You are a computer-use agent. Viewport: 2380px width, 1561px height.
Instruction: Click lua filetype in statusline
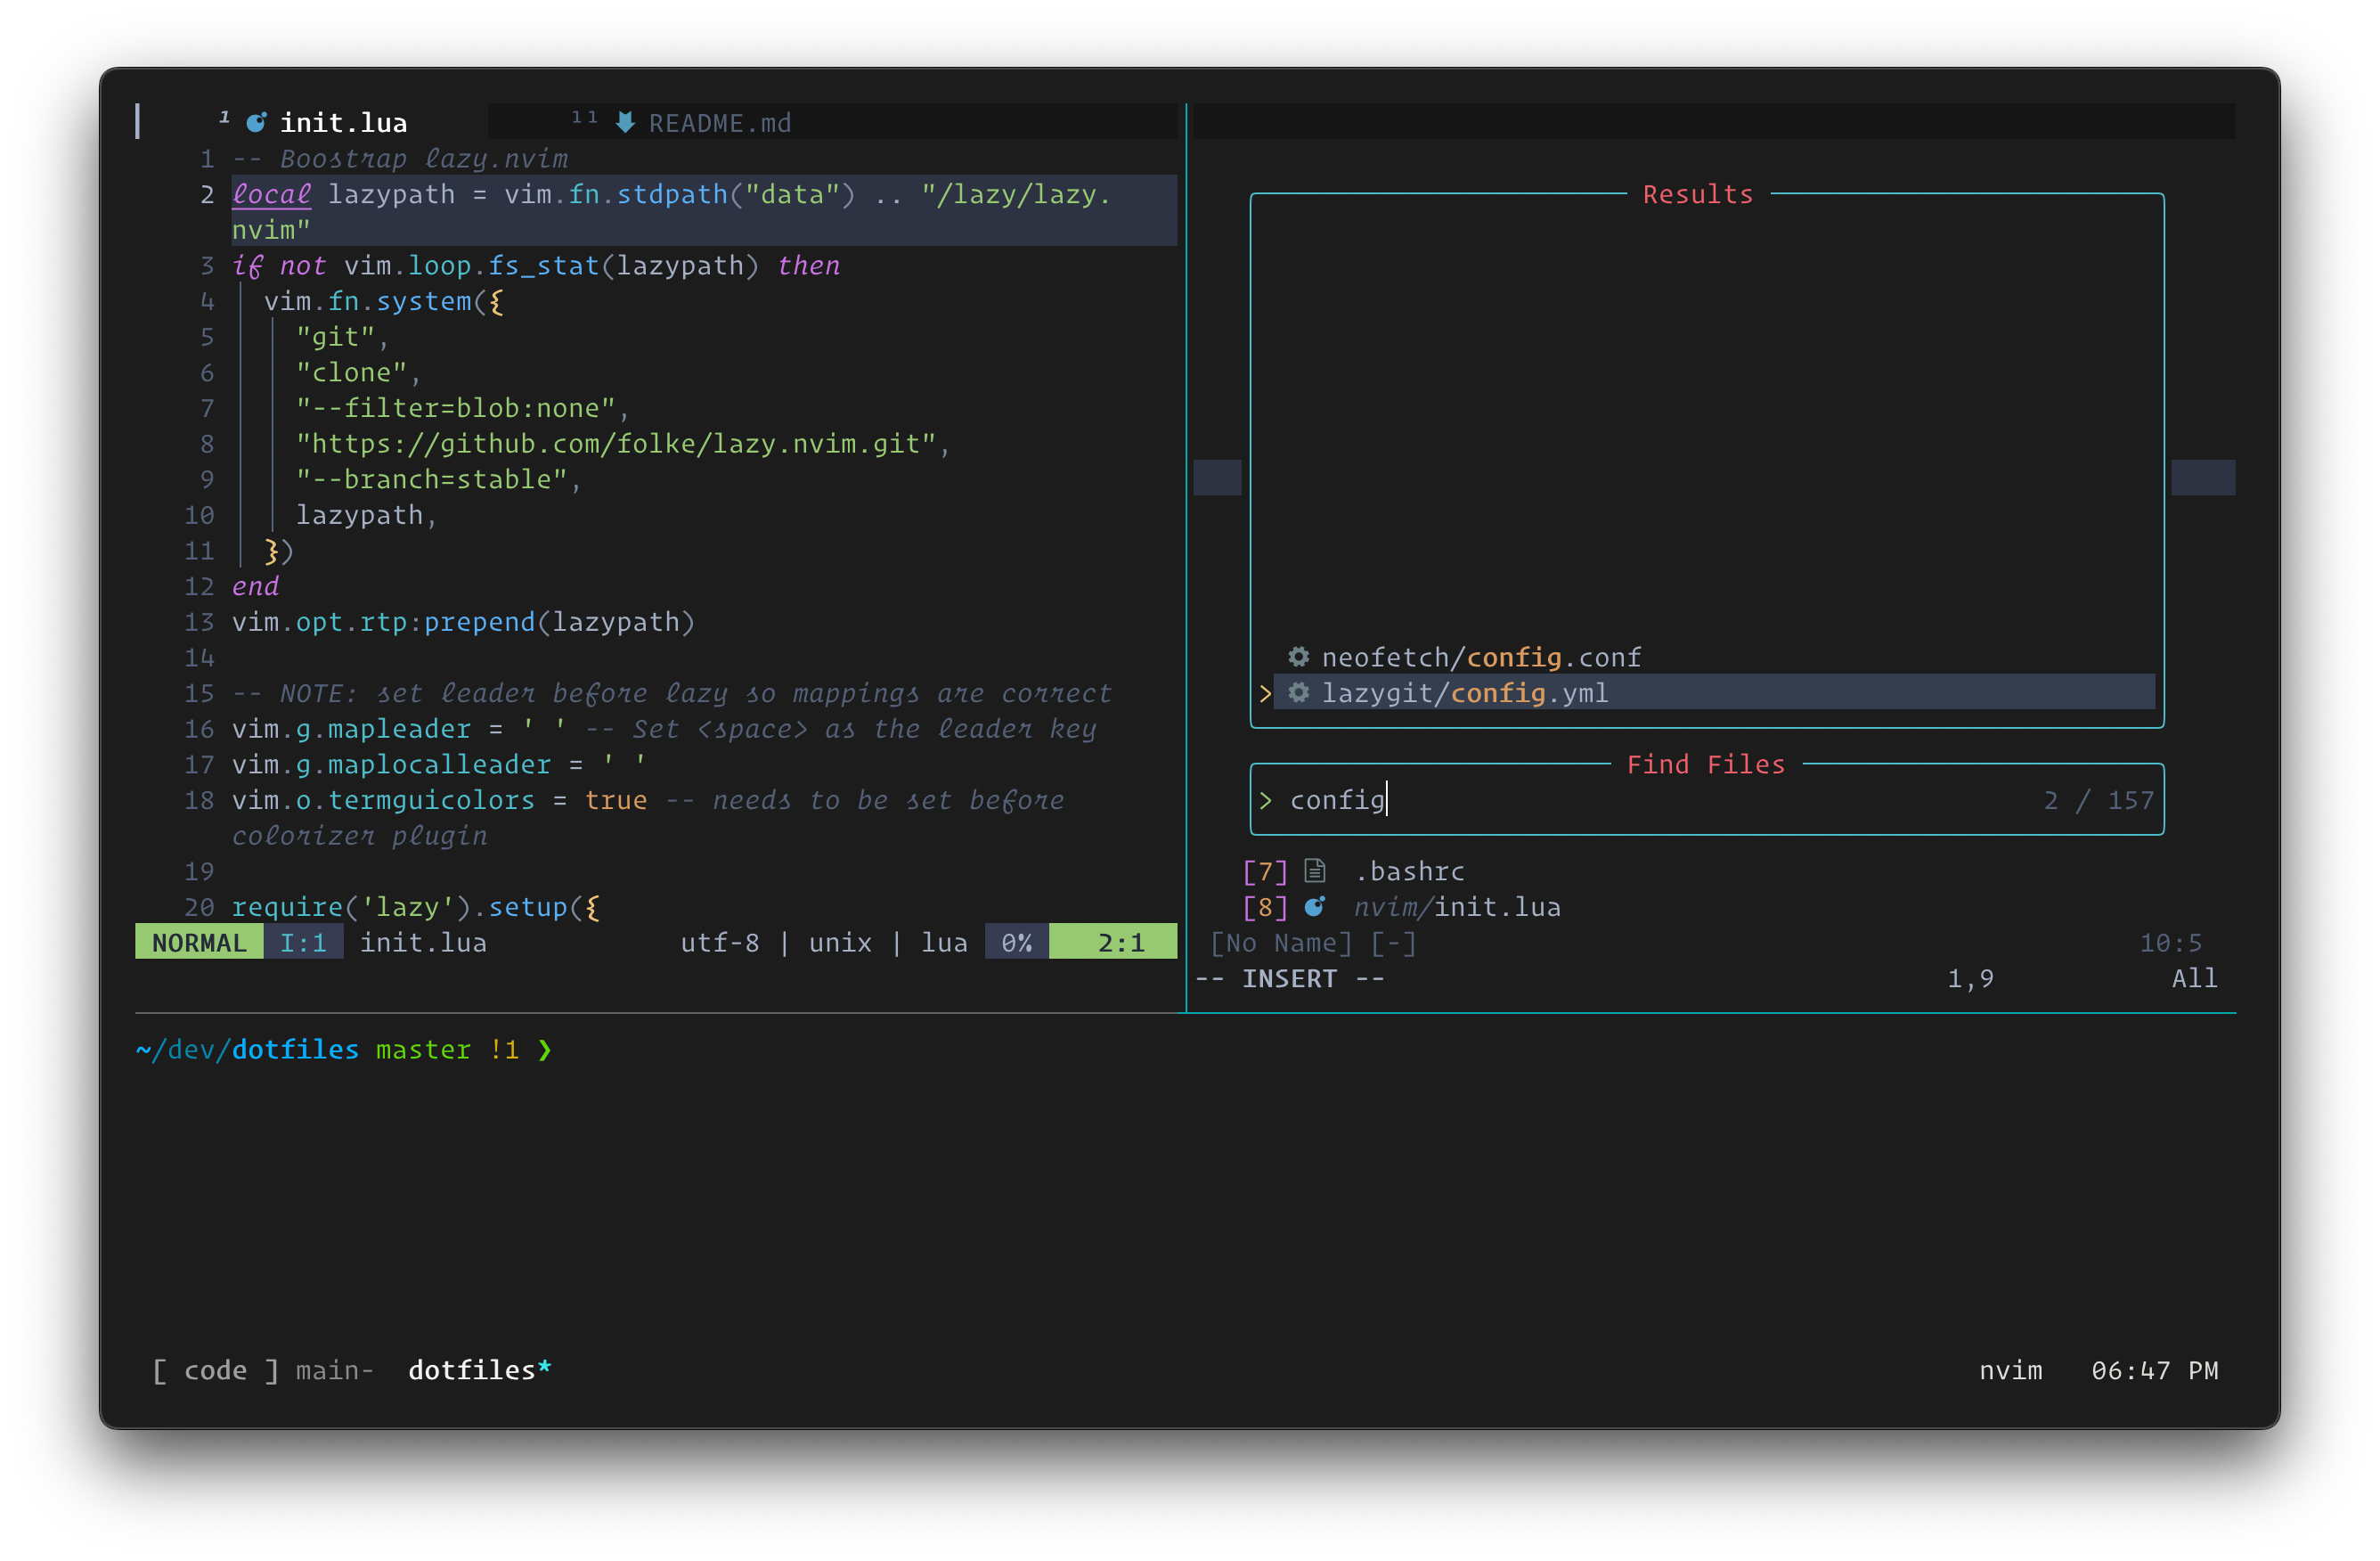[944, 942]
